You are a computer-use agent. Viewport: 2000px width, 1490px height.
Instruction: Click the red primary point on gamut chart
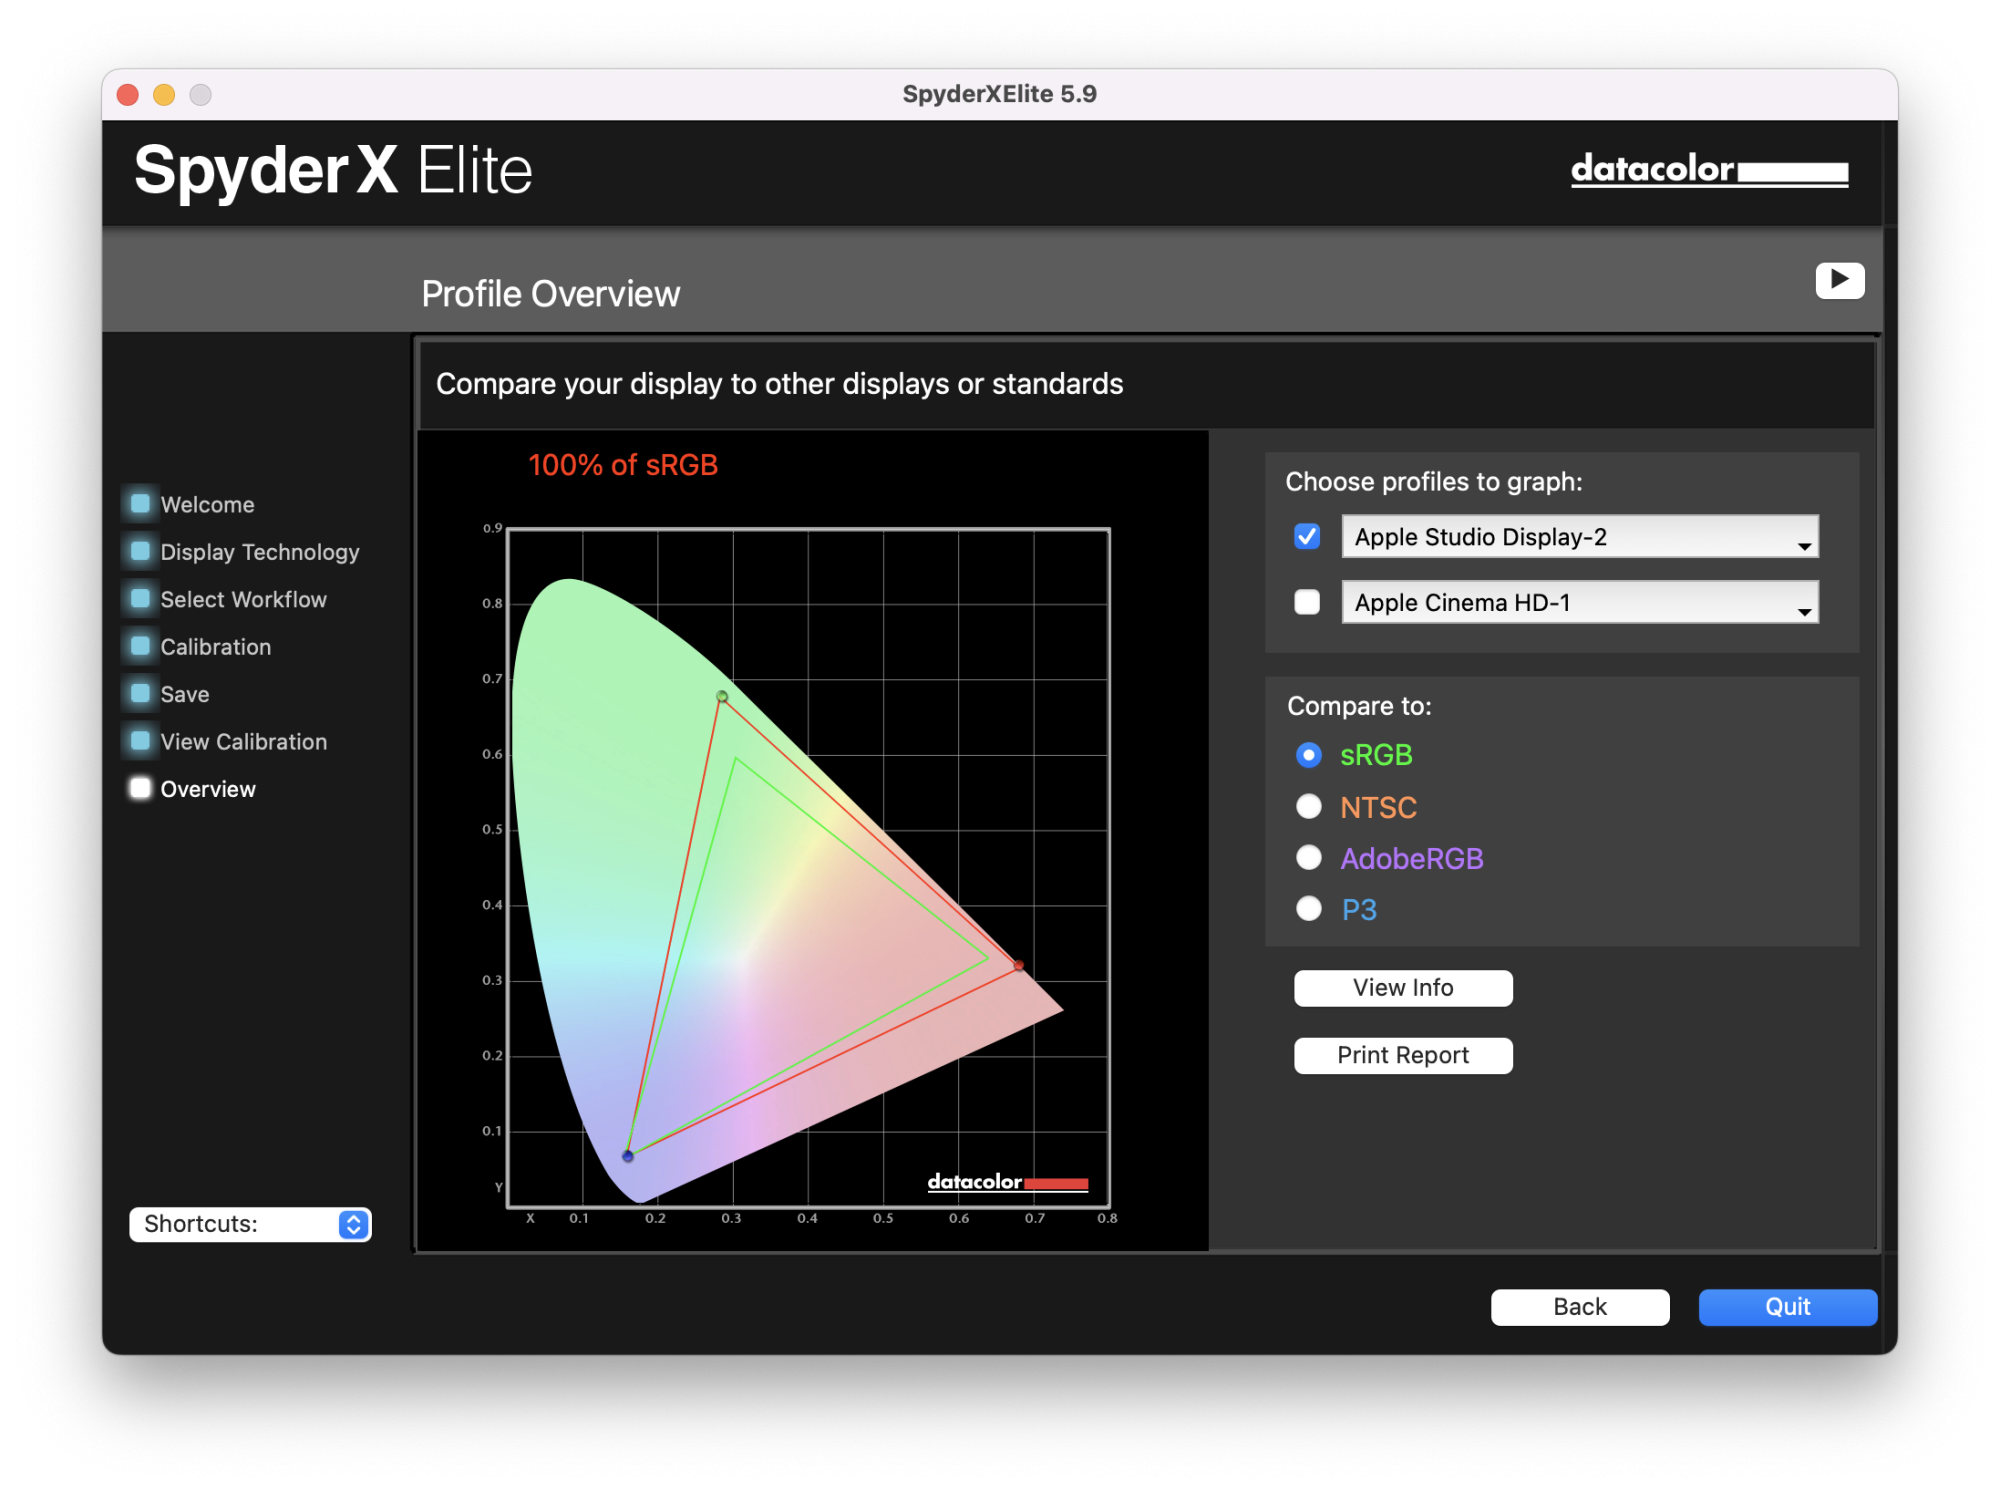pyautogui.click(x=1018, y=965)
